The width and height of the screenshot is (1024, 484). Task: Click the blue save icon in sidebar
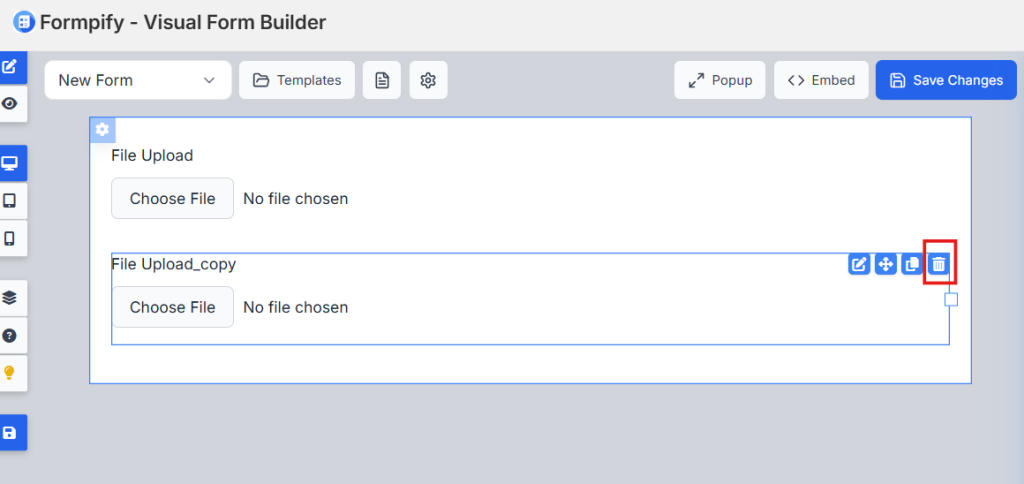10,433
